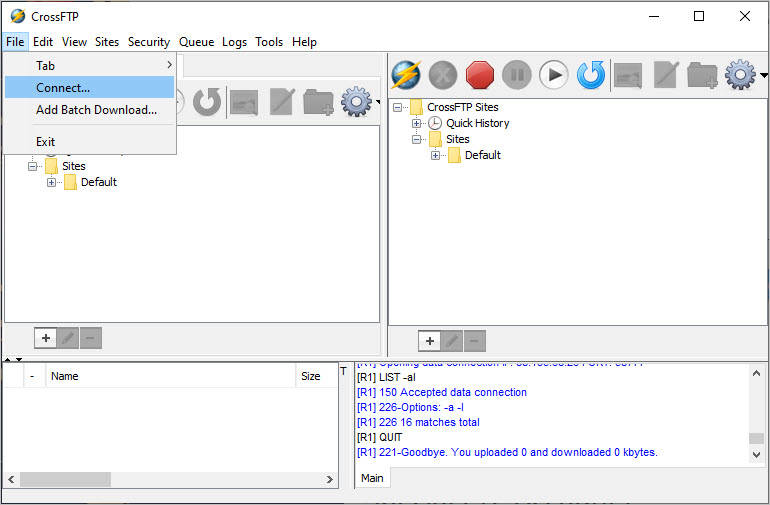Open the Sites menu
Screen dimensions: 770x505
[x=107, y=42]
